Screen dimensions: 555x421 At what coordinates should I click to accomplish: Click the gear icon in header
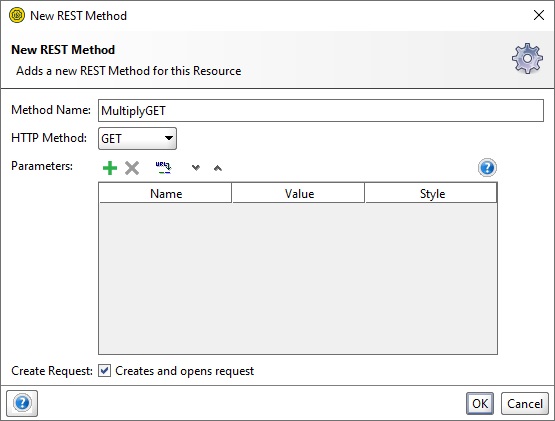point(527,58)
